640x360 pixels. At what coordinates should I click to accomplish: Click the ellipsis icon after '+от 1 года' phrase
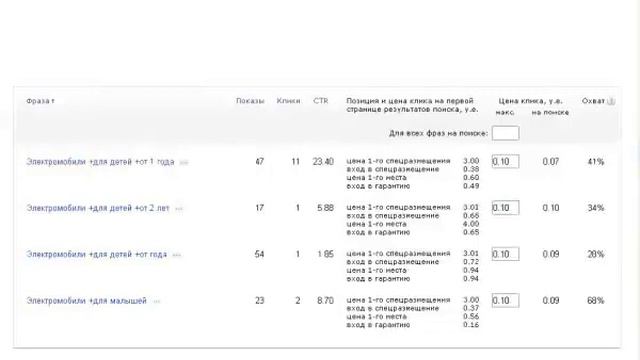tap(184, 162)
